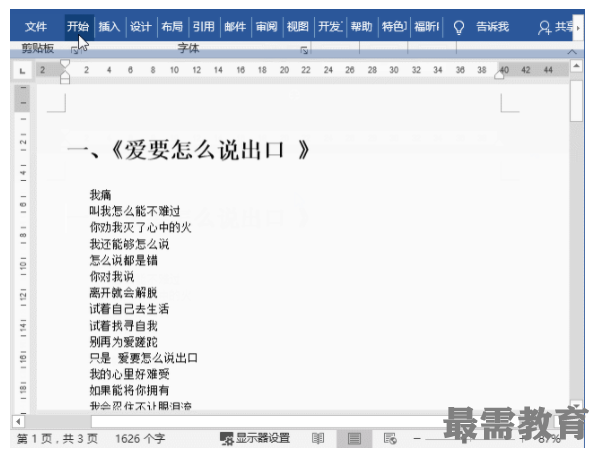This screenshot has width=595, height=463.
Task: Click vertical scrollbar up arrow
Action: pyautogui.click(x=576, y=66)
